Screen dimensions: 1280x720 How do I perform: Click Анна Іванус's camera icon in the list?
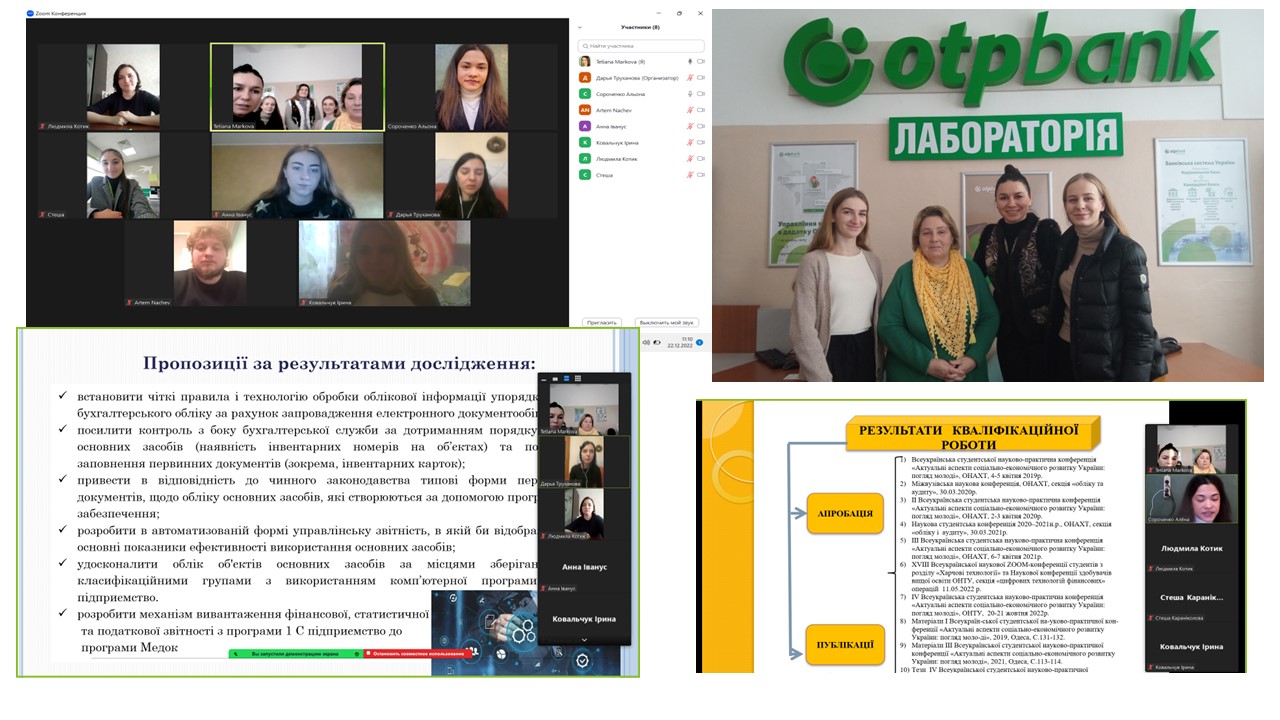tap(701, 126)
